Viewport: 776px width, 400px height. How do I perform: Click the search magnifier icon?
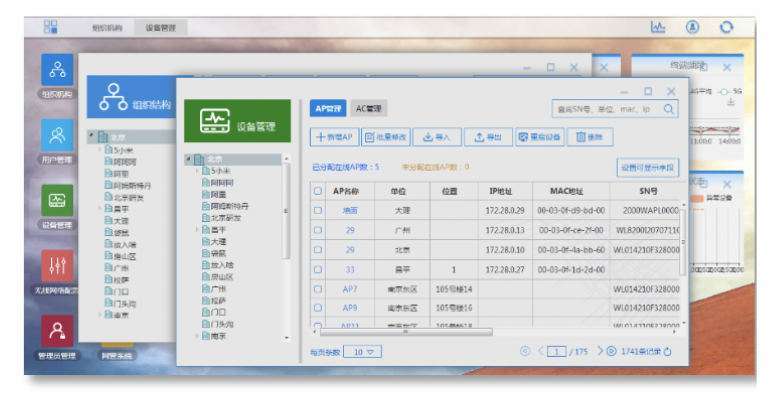(670, 109)
